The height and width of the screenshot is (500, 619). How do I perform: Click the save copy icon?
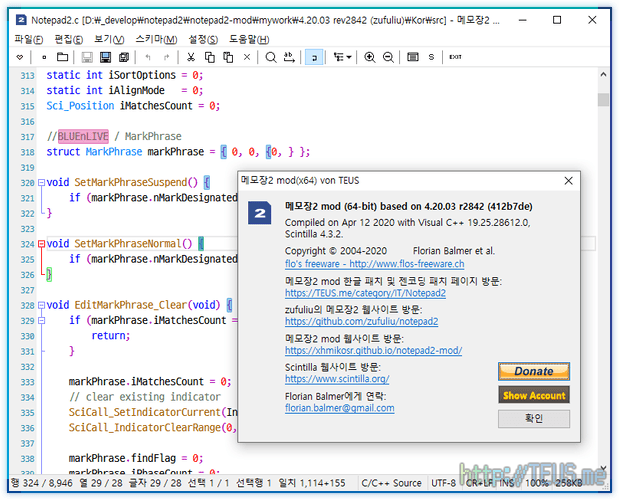(124, 57)
